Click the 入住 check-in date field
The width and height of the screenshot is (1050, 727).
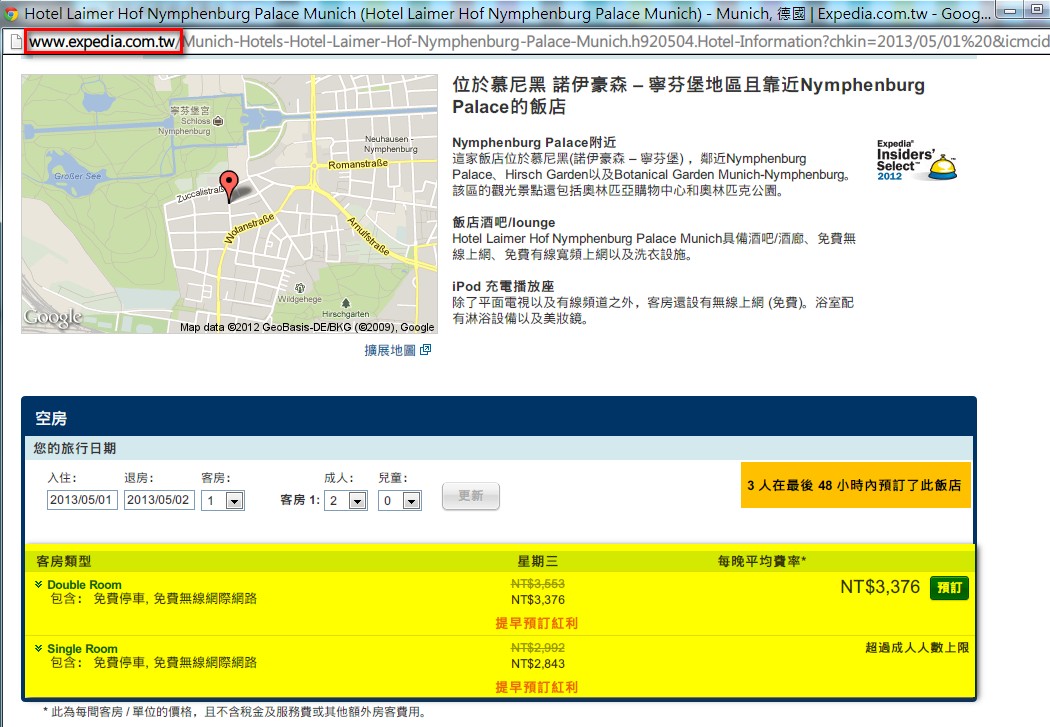click(x=82, y=500)
